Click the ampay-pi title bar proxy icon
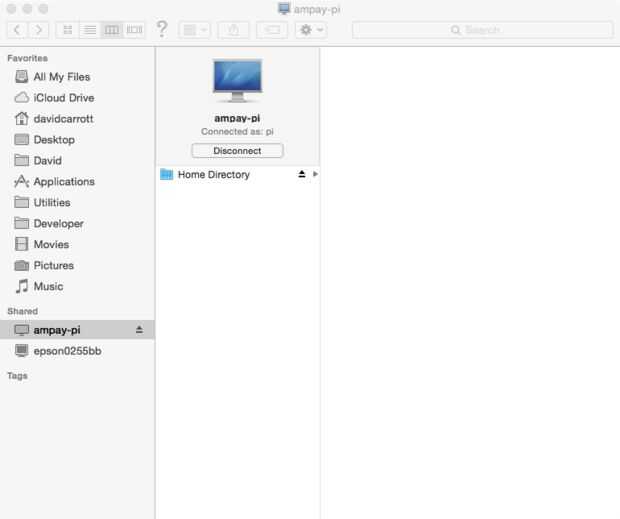The height and width of the screenshot is (519, 620). (x=284, y=9)
